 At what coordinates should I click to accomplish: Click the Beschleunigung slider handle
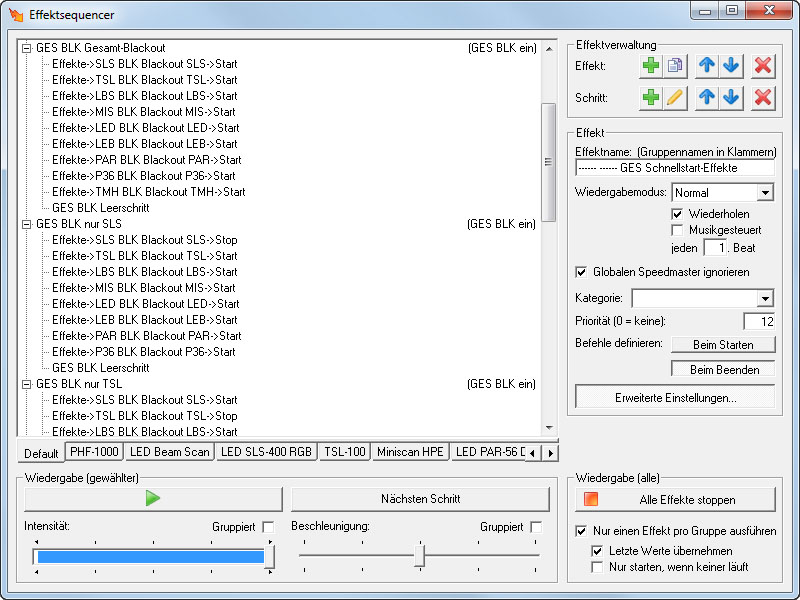(x=421, y=555)
